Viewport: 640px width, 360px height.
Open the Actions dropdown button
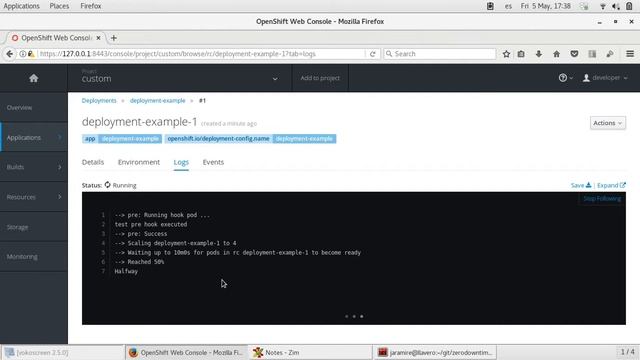[607, 123]
